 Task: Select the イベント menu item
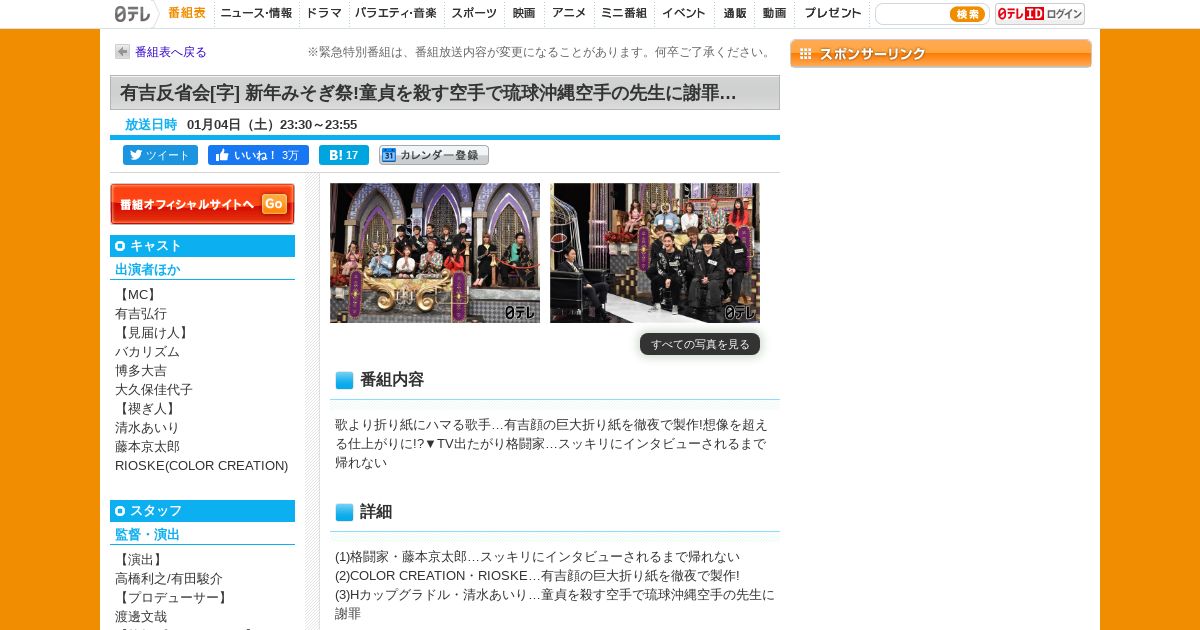tap(683, 13)
